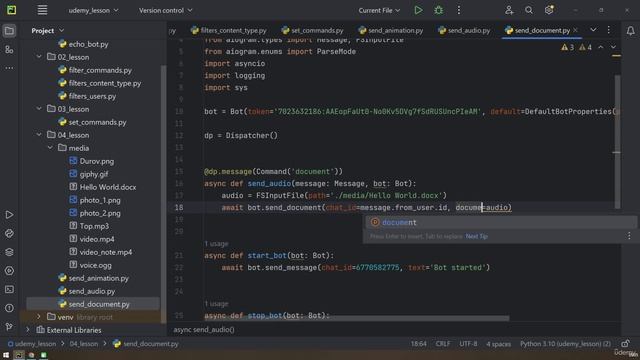Collapse the media folder

50,148
